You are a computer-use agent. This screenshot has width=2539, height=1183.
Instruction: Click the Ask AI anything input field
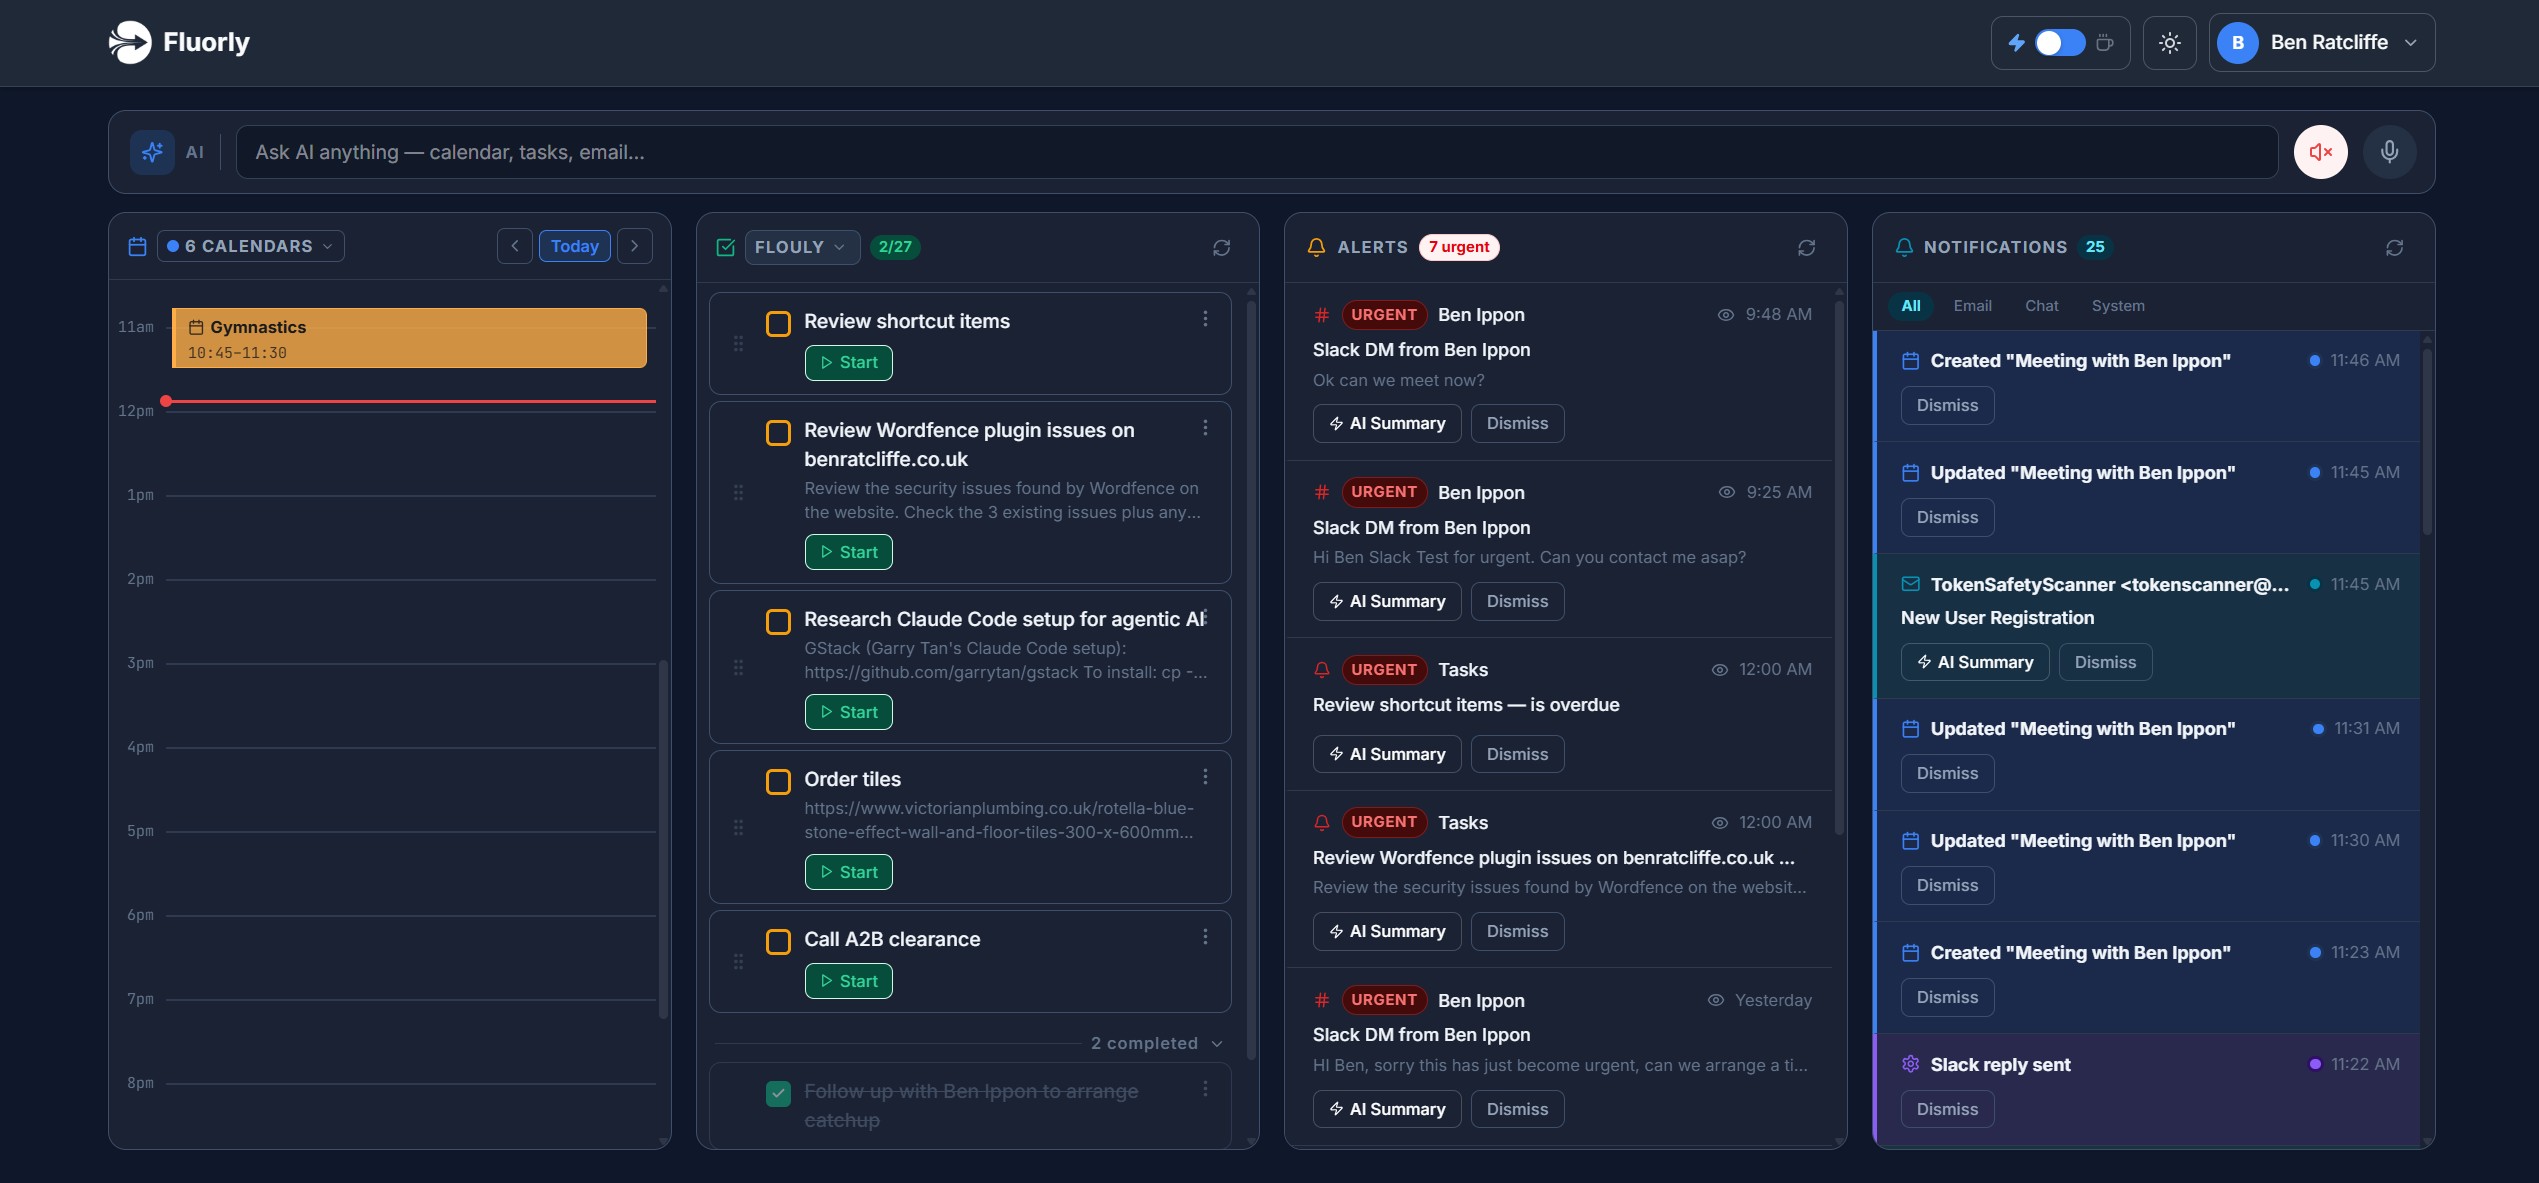coord(1256,152)
